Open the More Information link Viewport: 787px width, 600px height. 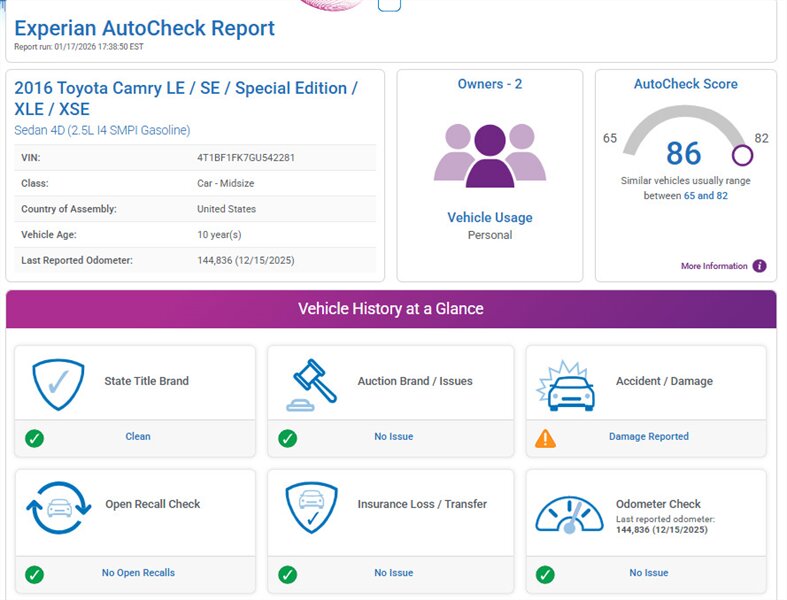(x=714, y=266)
